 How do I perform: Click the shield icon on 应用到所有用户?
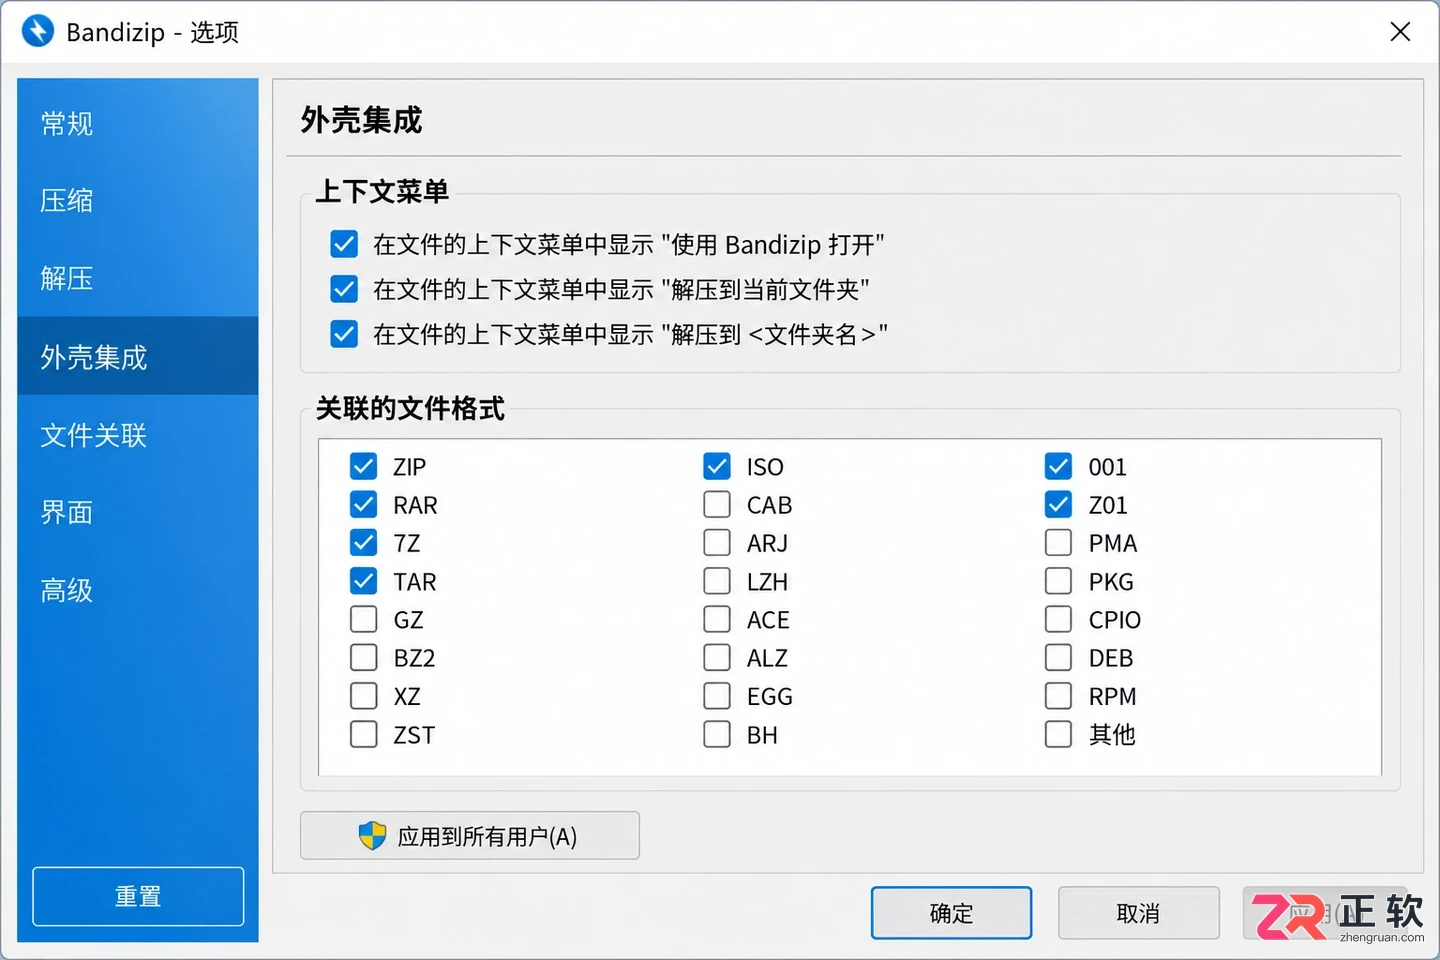click(372, 835)
